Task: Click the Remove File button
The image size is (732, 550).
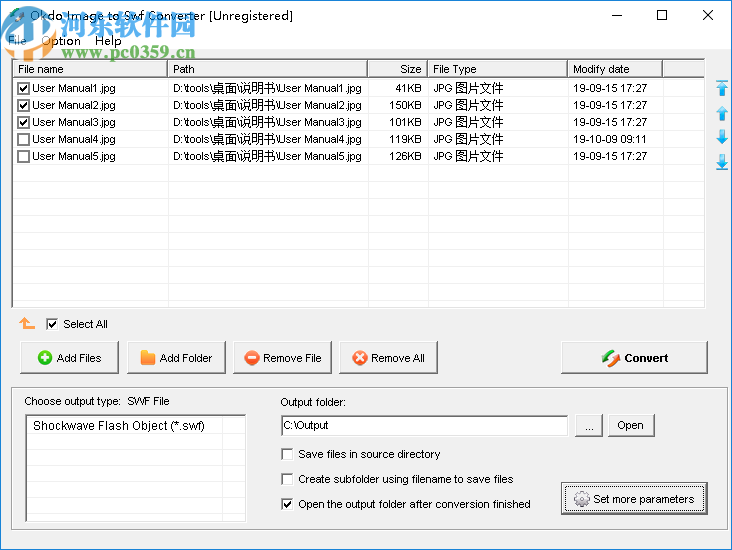Action: pos(282,358)
